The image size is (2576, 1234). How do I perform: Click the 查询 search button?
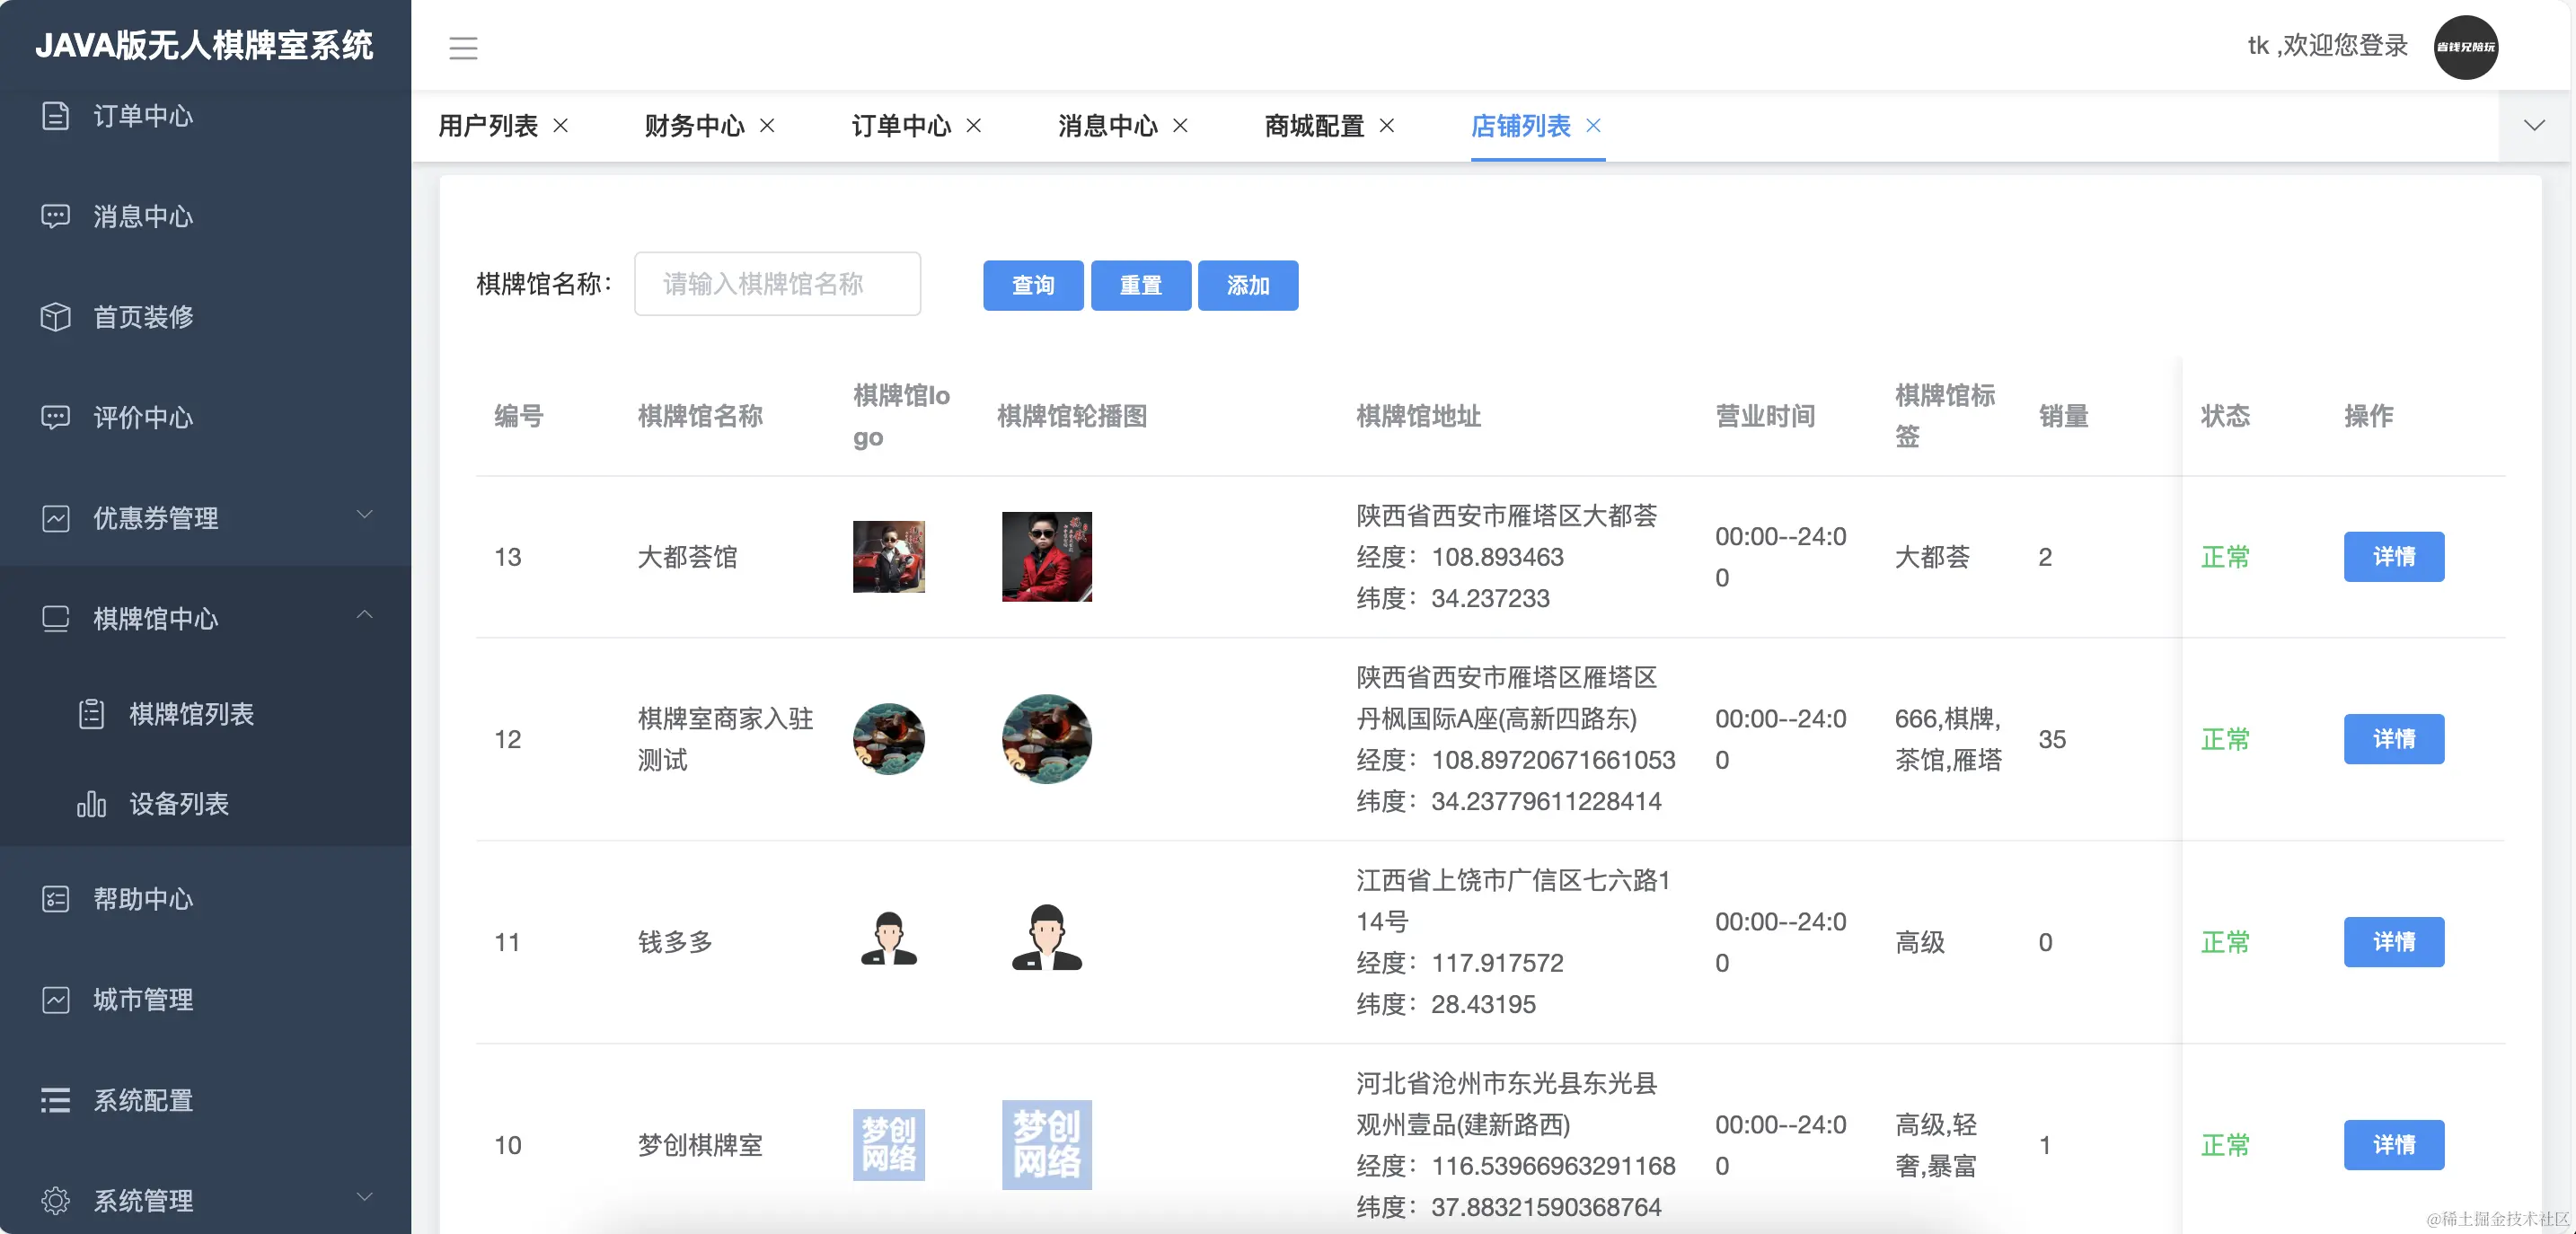click(1032, 285)
